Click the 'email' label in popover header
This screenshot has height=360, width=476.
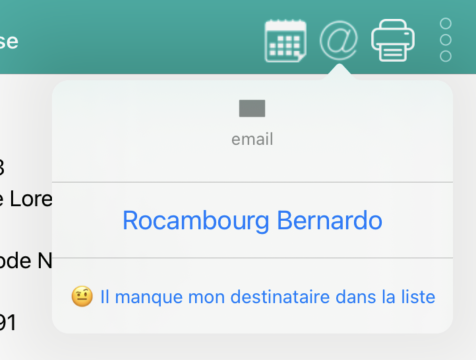point(252,139)
